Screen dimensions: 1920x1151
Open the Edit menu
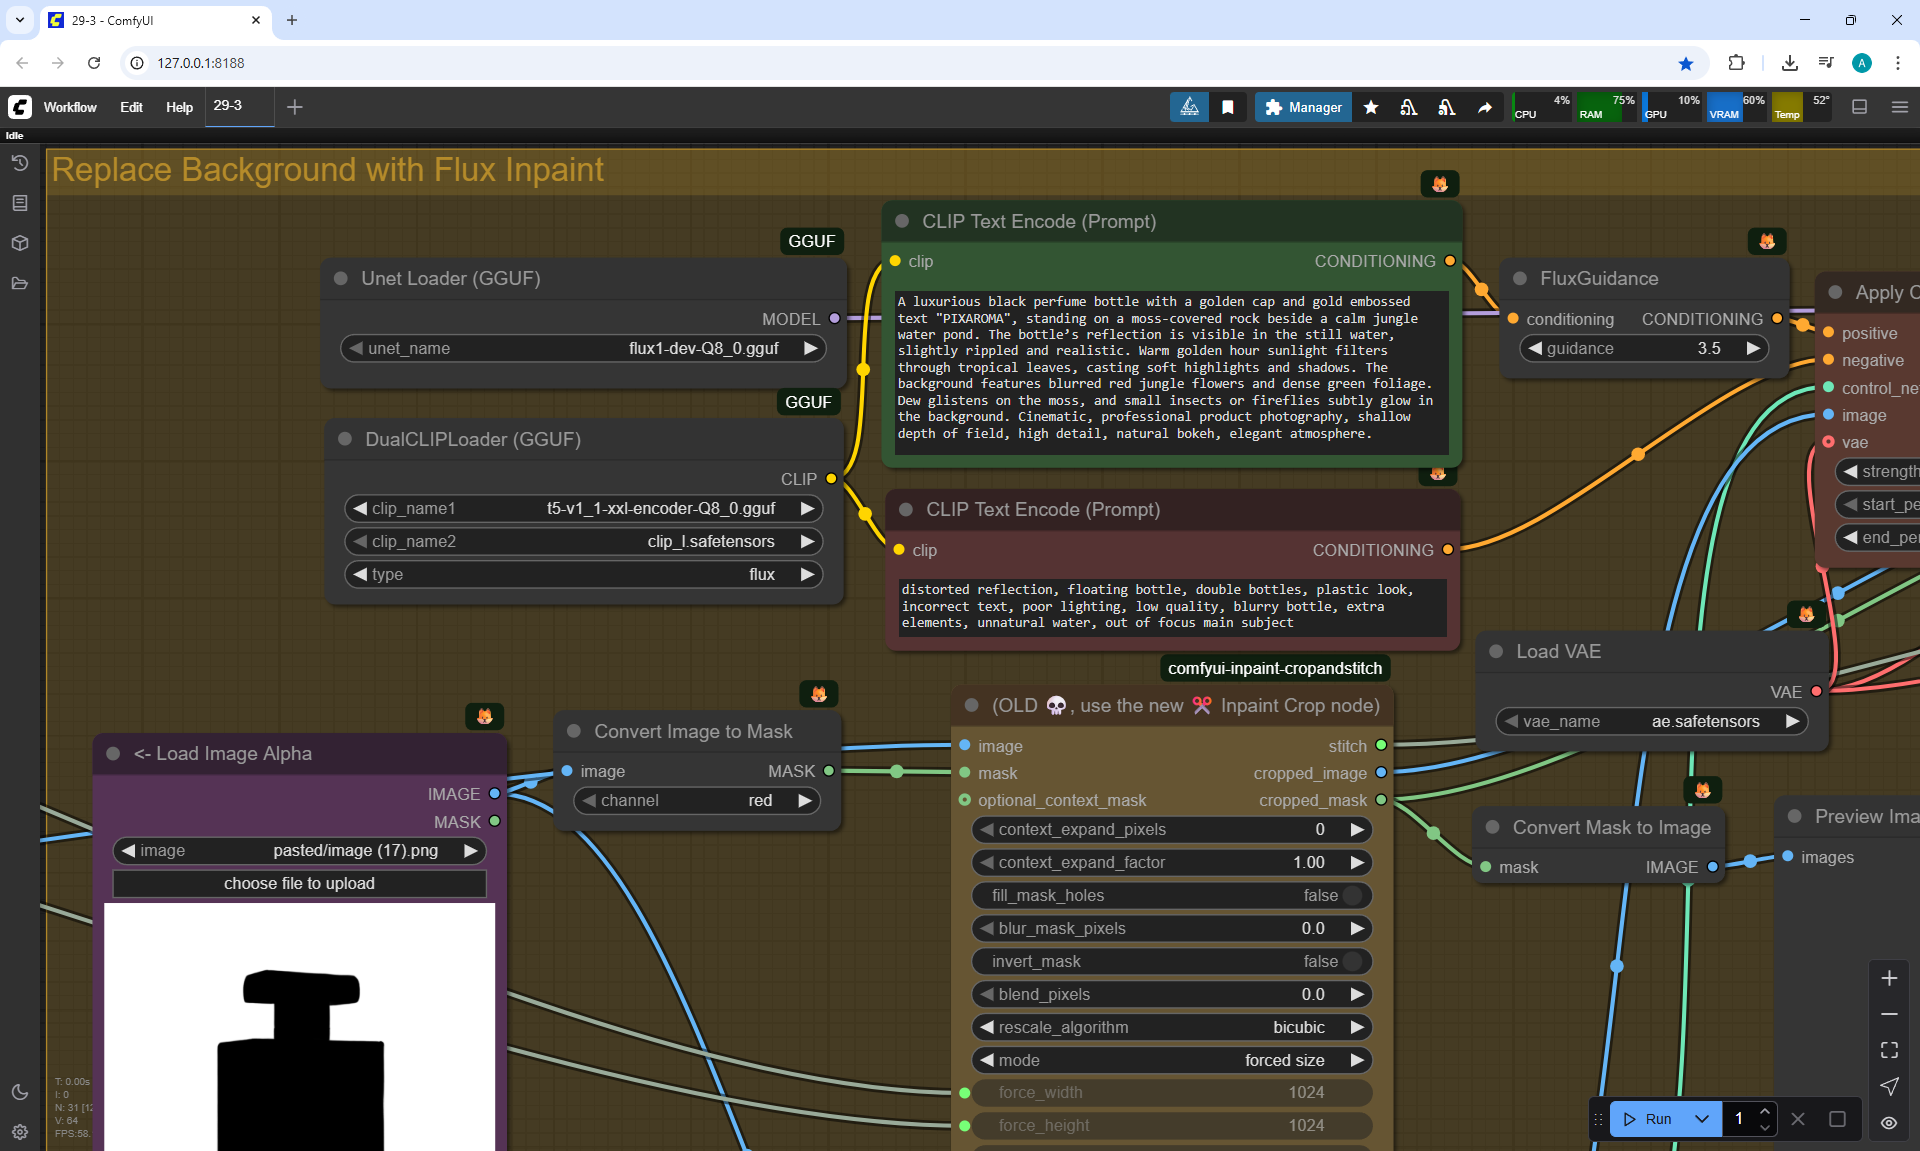tap(131, 107)
